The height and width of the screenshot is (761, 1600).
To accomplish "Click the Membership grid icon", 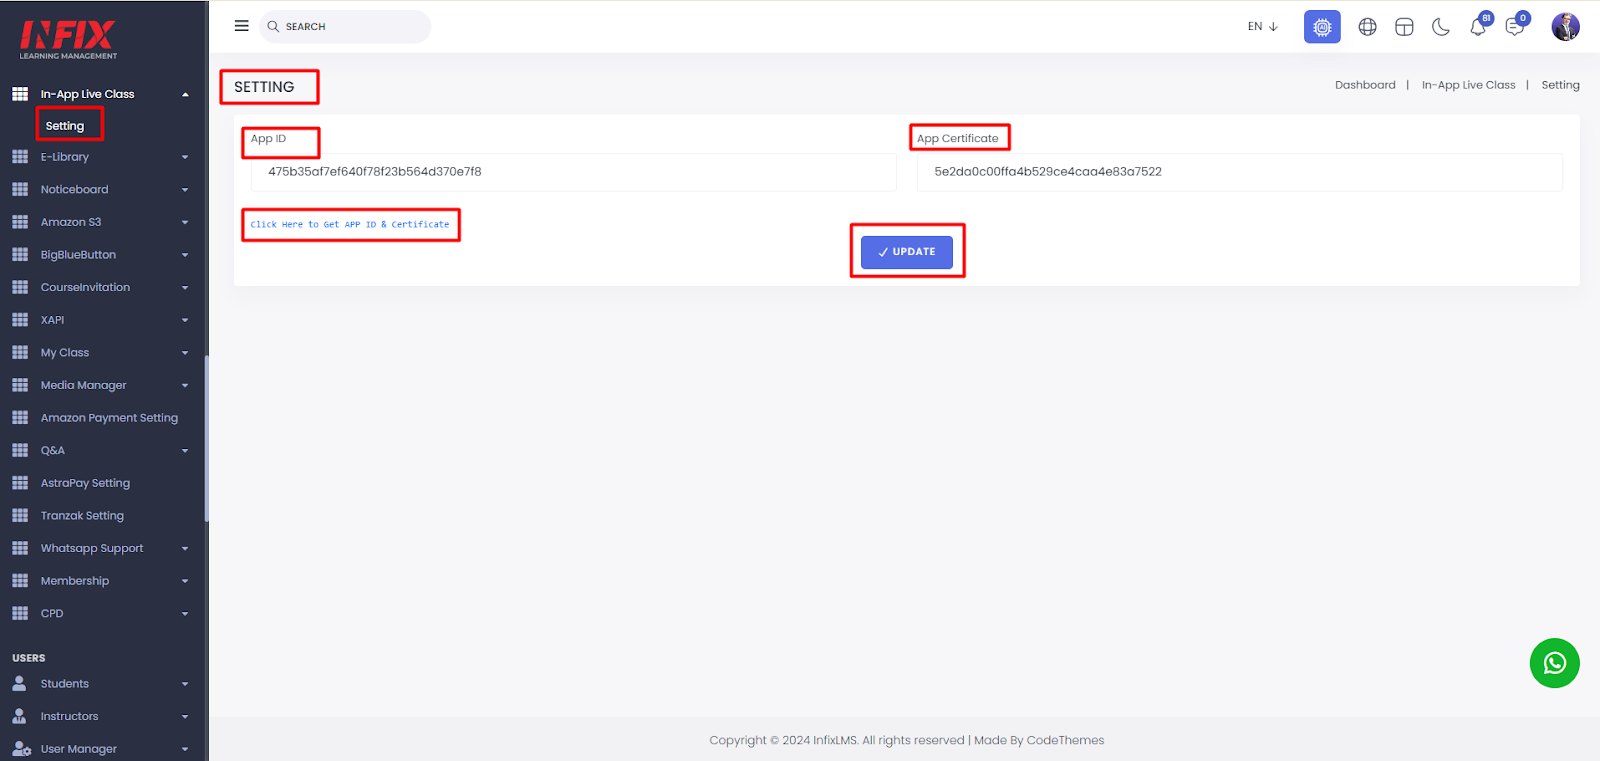I will 20,581.
